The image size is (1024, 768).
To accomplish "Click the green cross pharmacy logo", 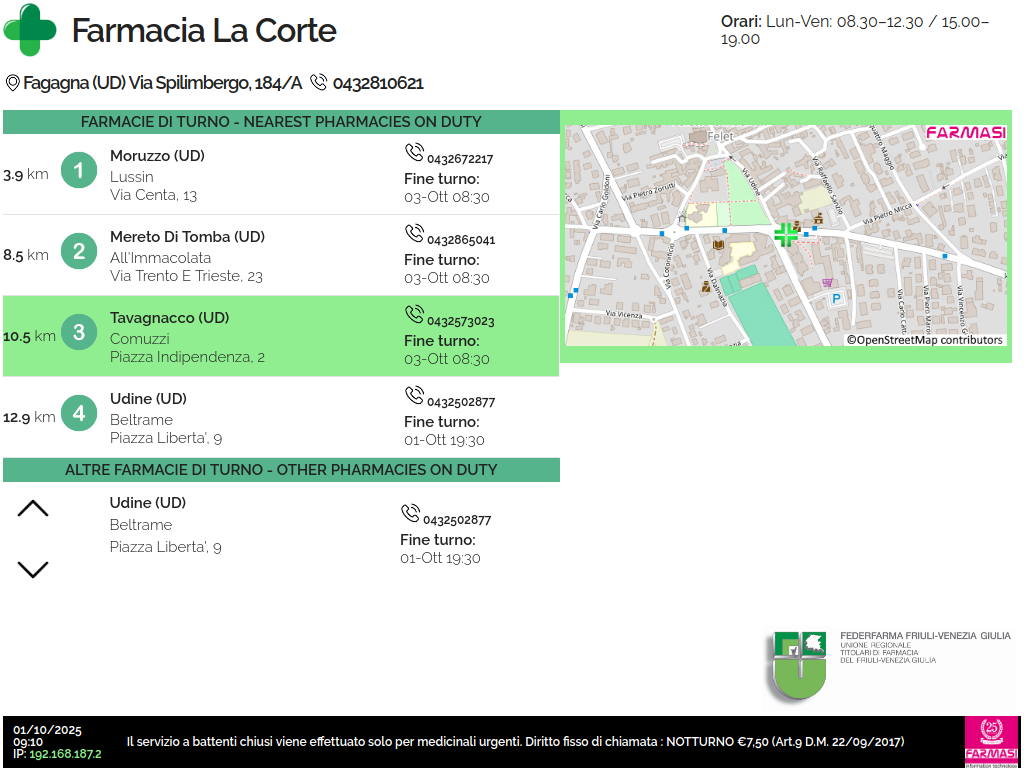I will tap(31, 30).
